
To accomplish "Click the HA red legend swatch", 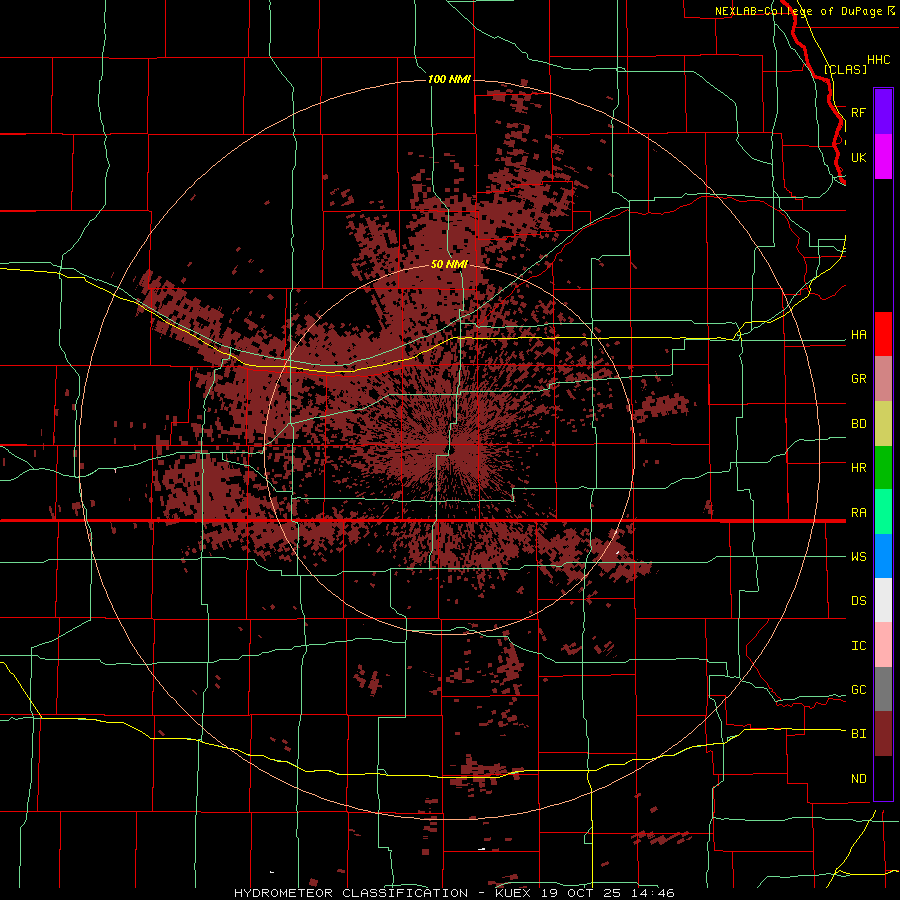I will [x=883, y=334].
